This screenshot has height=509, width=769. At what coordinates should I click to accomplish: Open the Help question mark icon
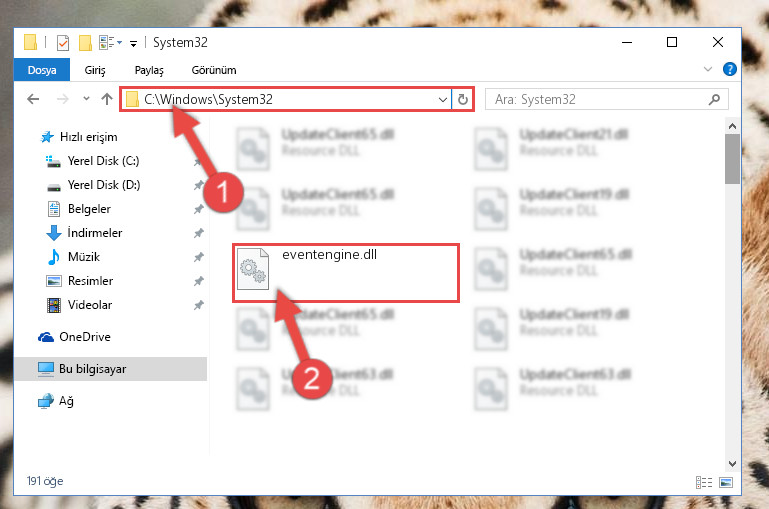point(729,69)
